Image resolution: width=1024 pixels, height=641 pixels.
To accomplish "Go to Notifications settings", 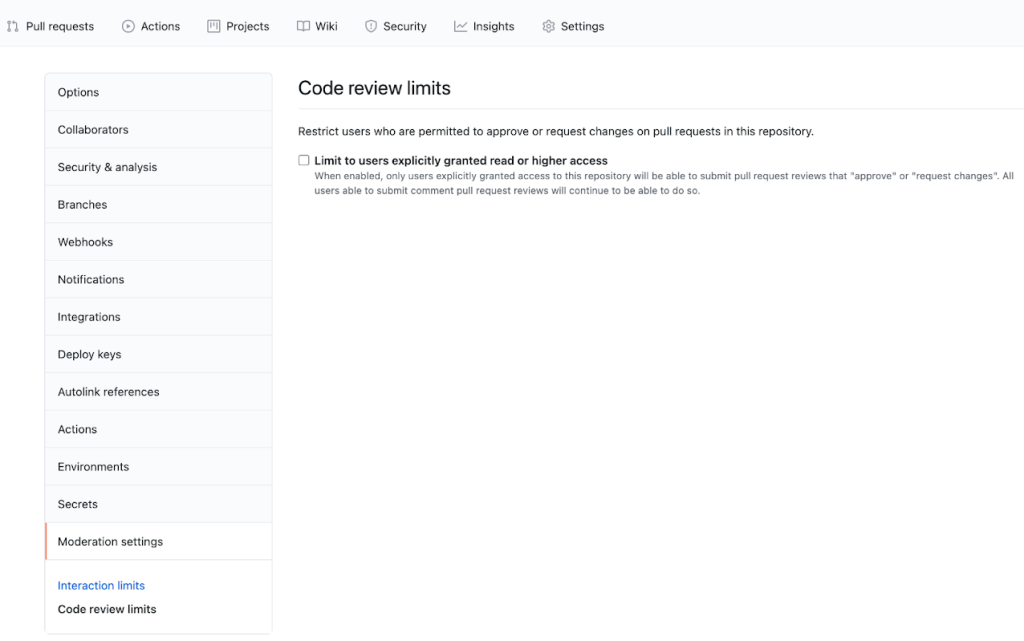I will tap(91, 279).
